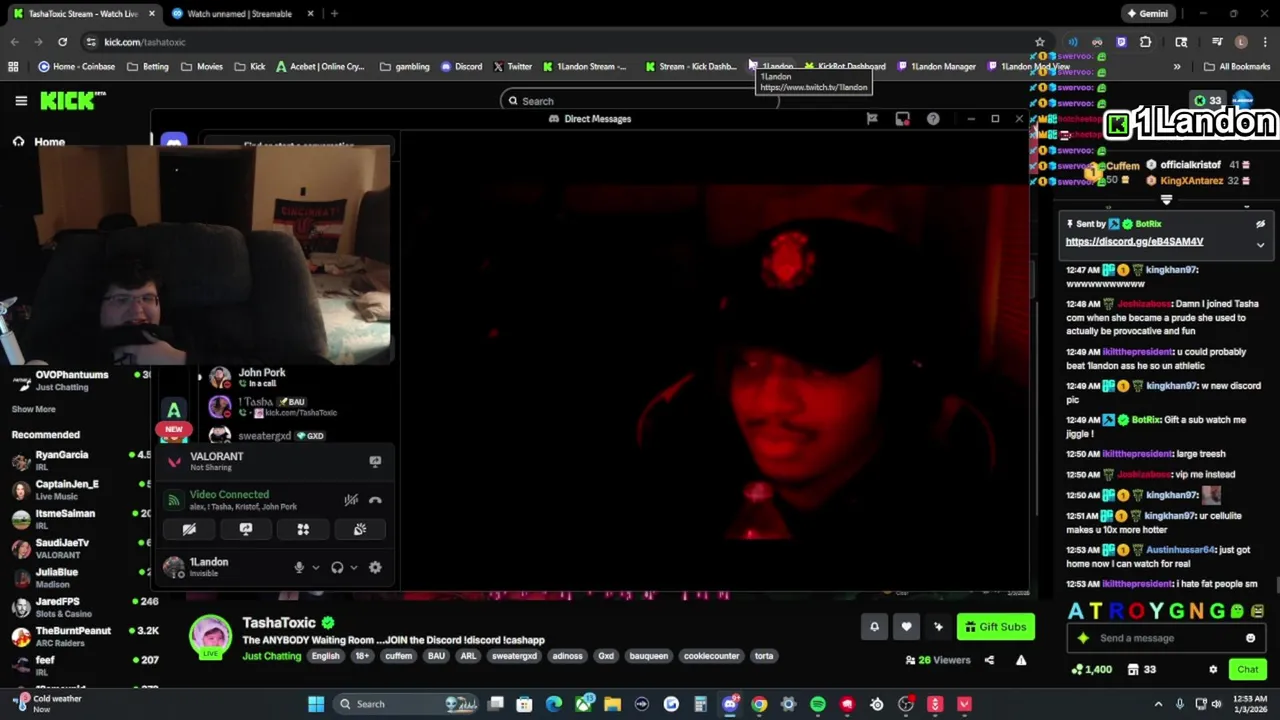Open the Twitter bookmark
Viewport: 1280px width, 720px height.
(512, 67)
